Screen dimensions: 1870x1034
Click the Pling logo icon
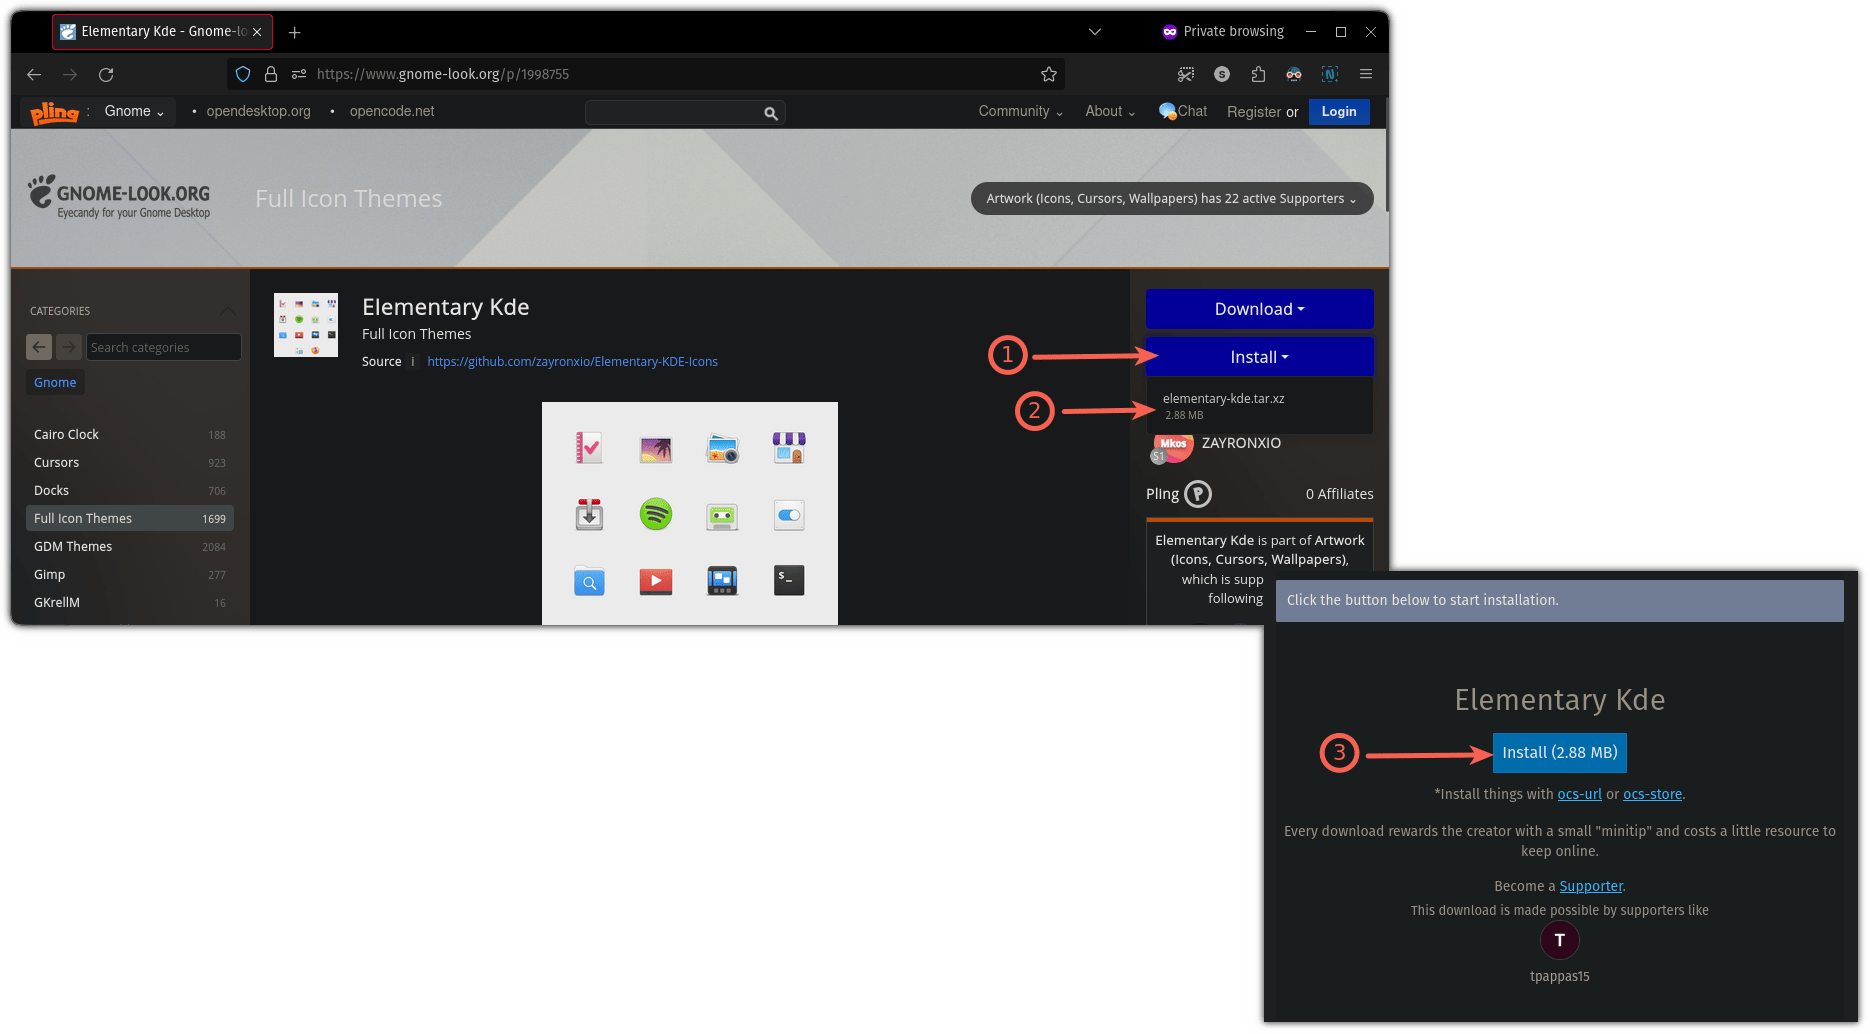(54, 112)
